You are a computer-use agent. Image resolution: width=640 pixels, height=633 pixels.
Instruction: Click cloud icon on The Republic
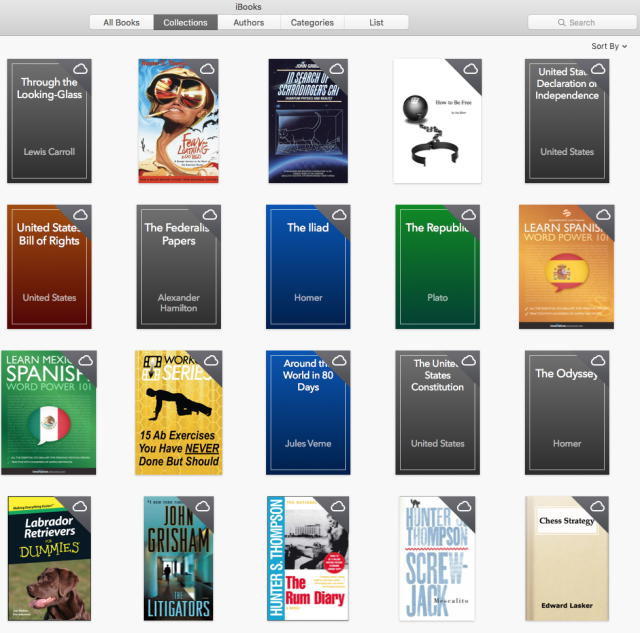tap(469, 214)
